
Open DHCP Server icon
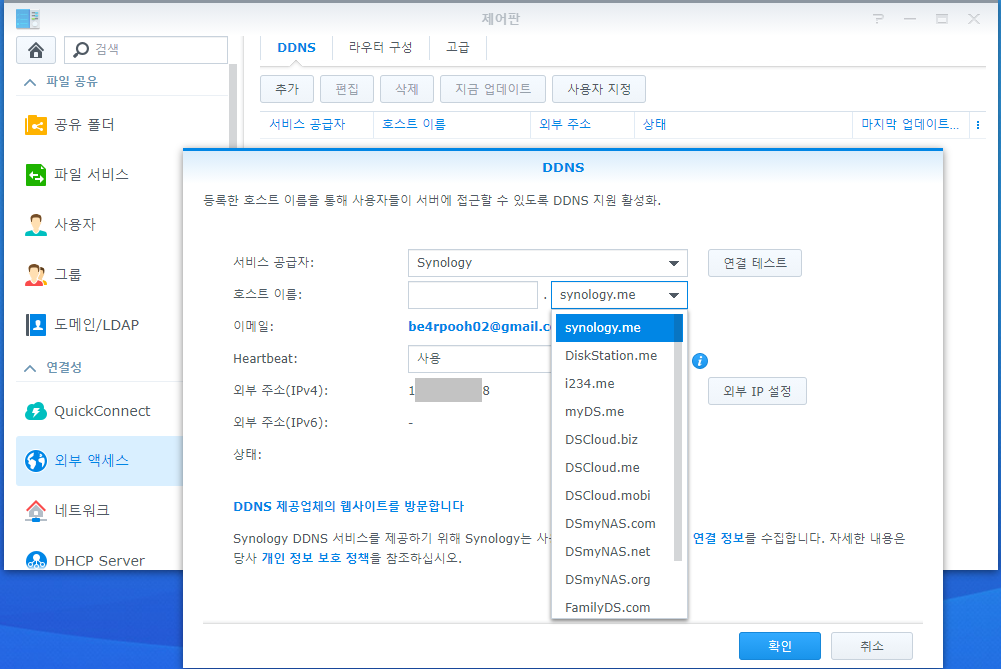(36, 560)
